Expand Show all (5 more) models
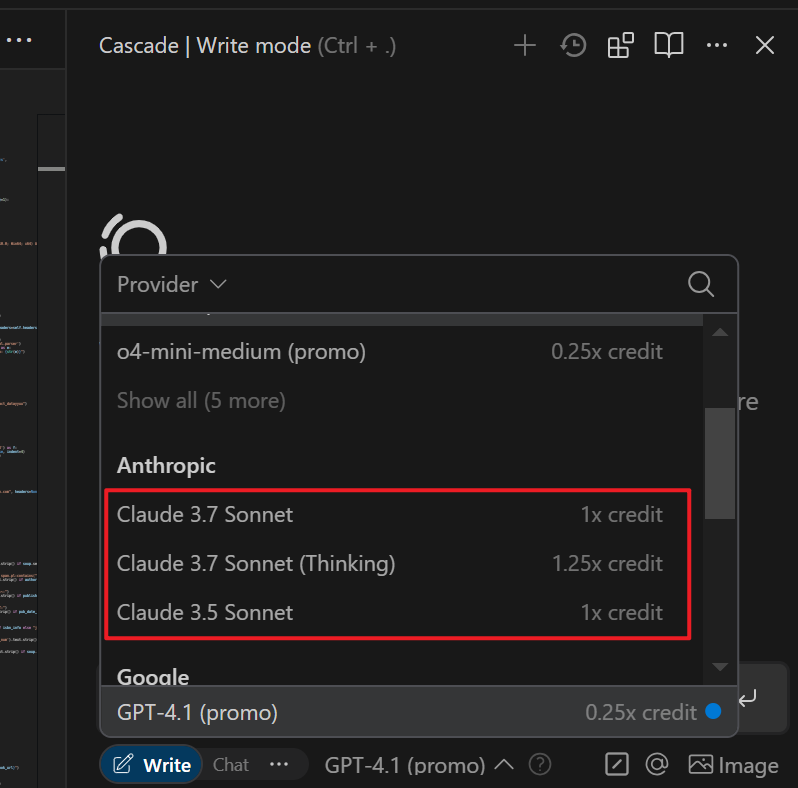The width and height of the screenshot is (798, 788). pos(201,401)
